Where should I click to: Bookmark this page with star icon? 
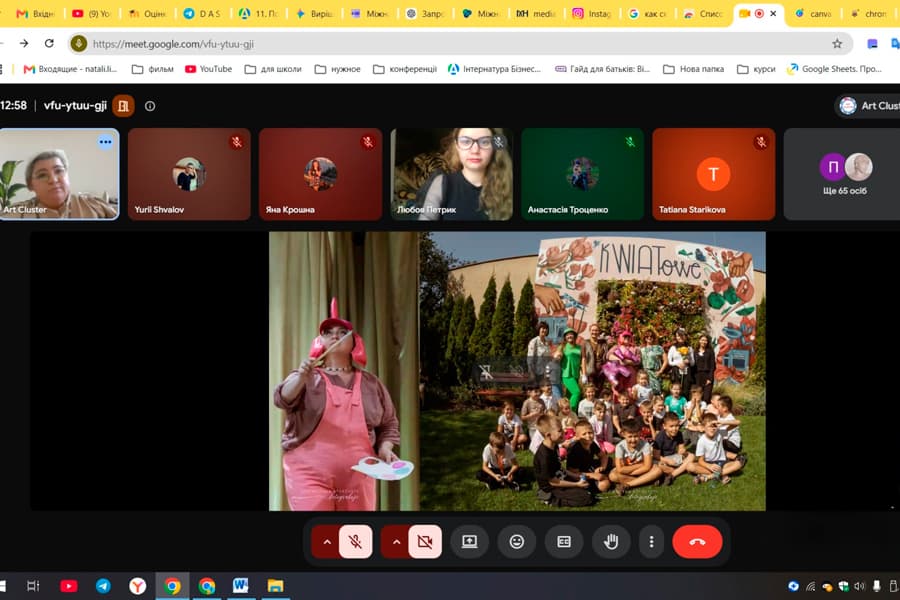tap(837, 44)
